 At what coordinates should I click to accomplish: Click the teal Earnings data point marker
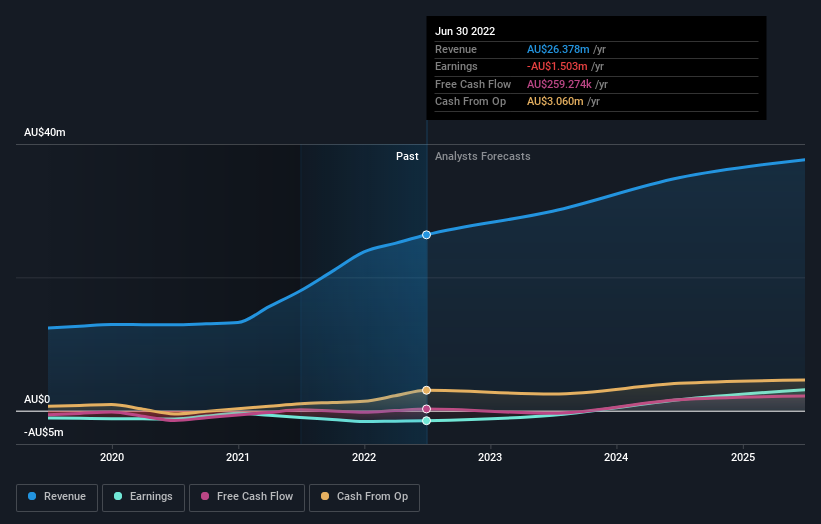click(426, 421)
